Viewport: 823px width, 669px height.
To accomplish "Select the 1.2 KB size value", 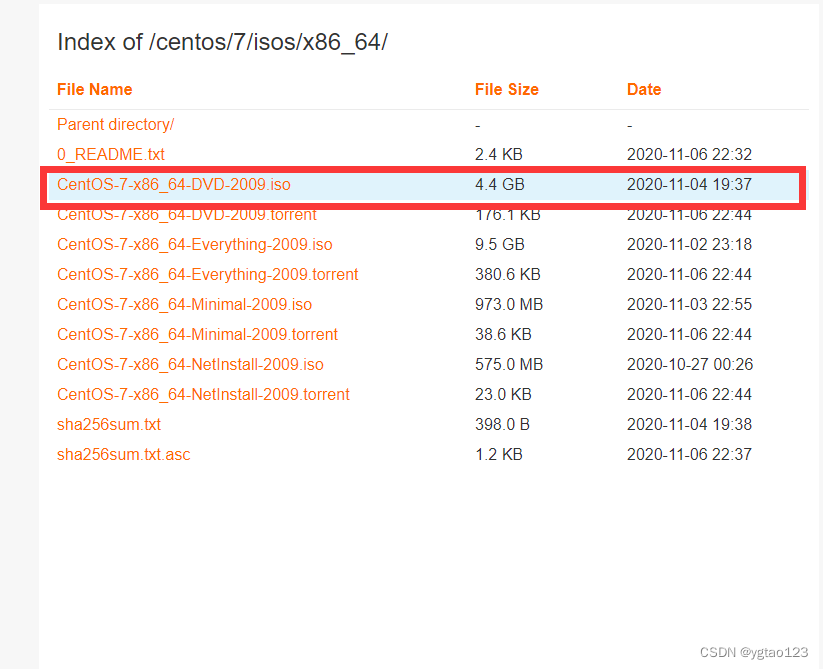I will (x=499, y=454).
